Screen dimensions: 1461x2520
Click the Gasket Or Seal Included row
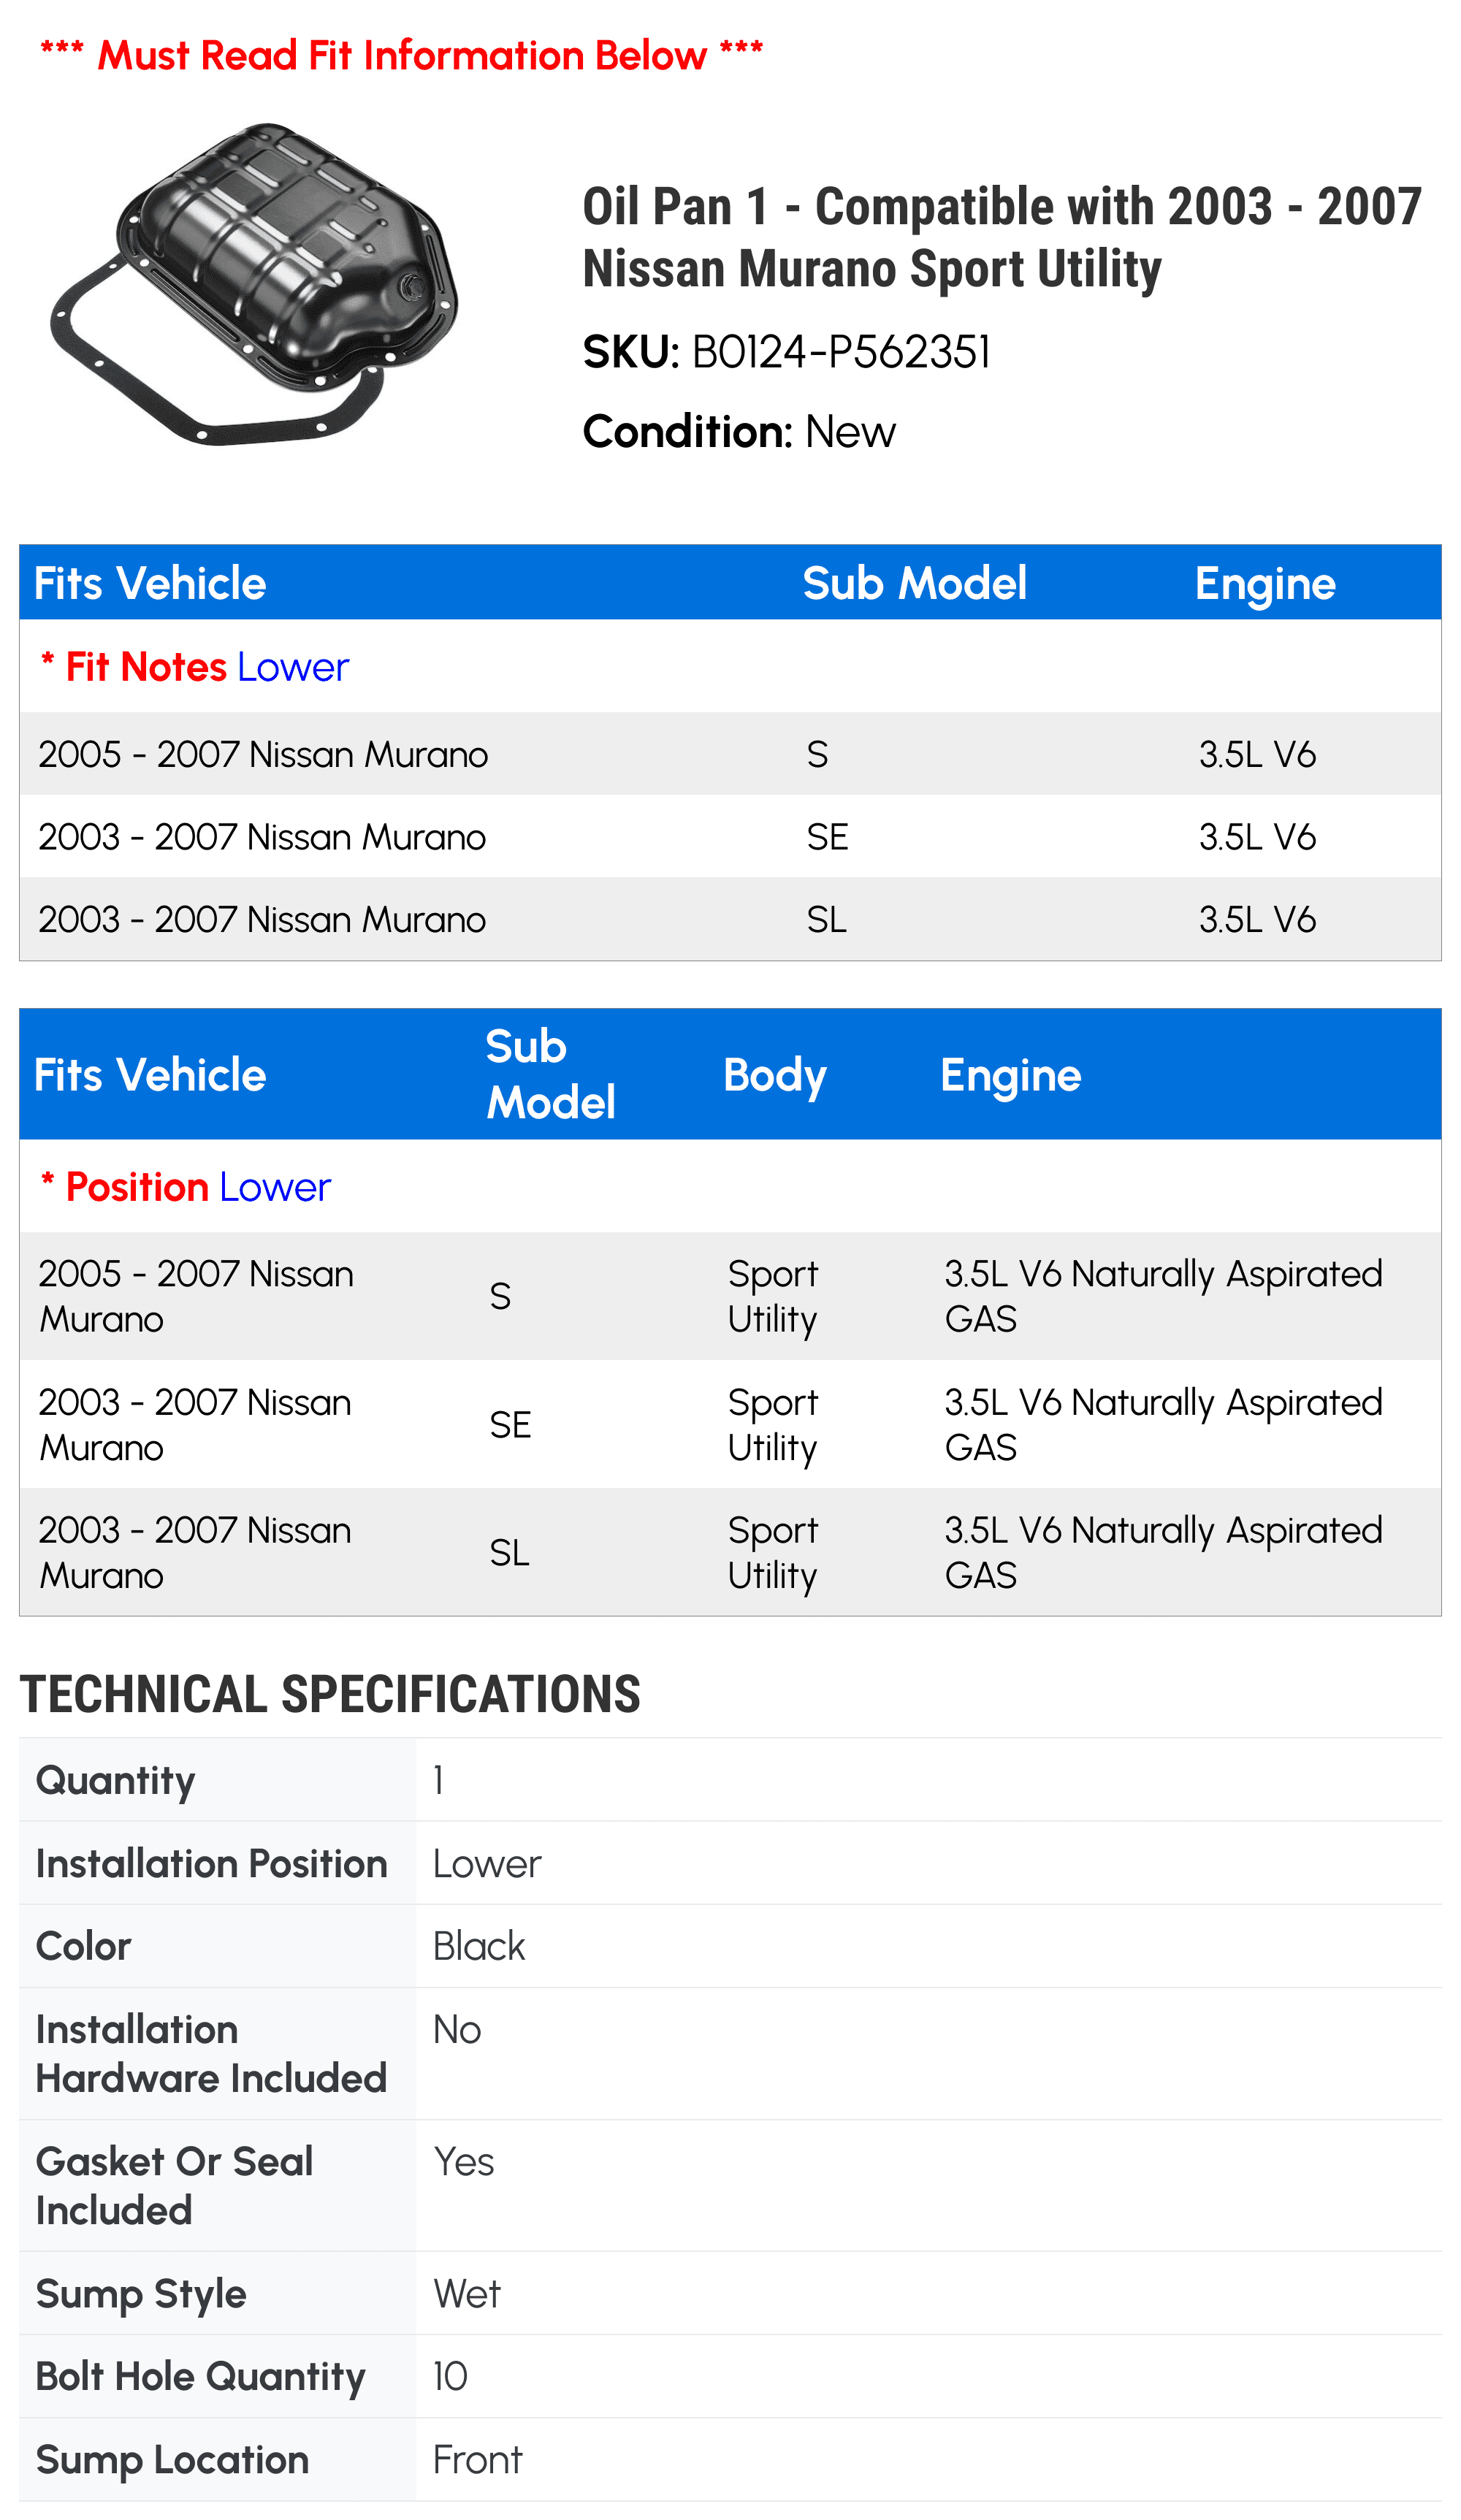click(730, 2185)
